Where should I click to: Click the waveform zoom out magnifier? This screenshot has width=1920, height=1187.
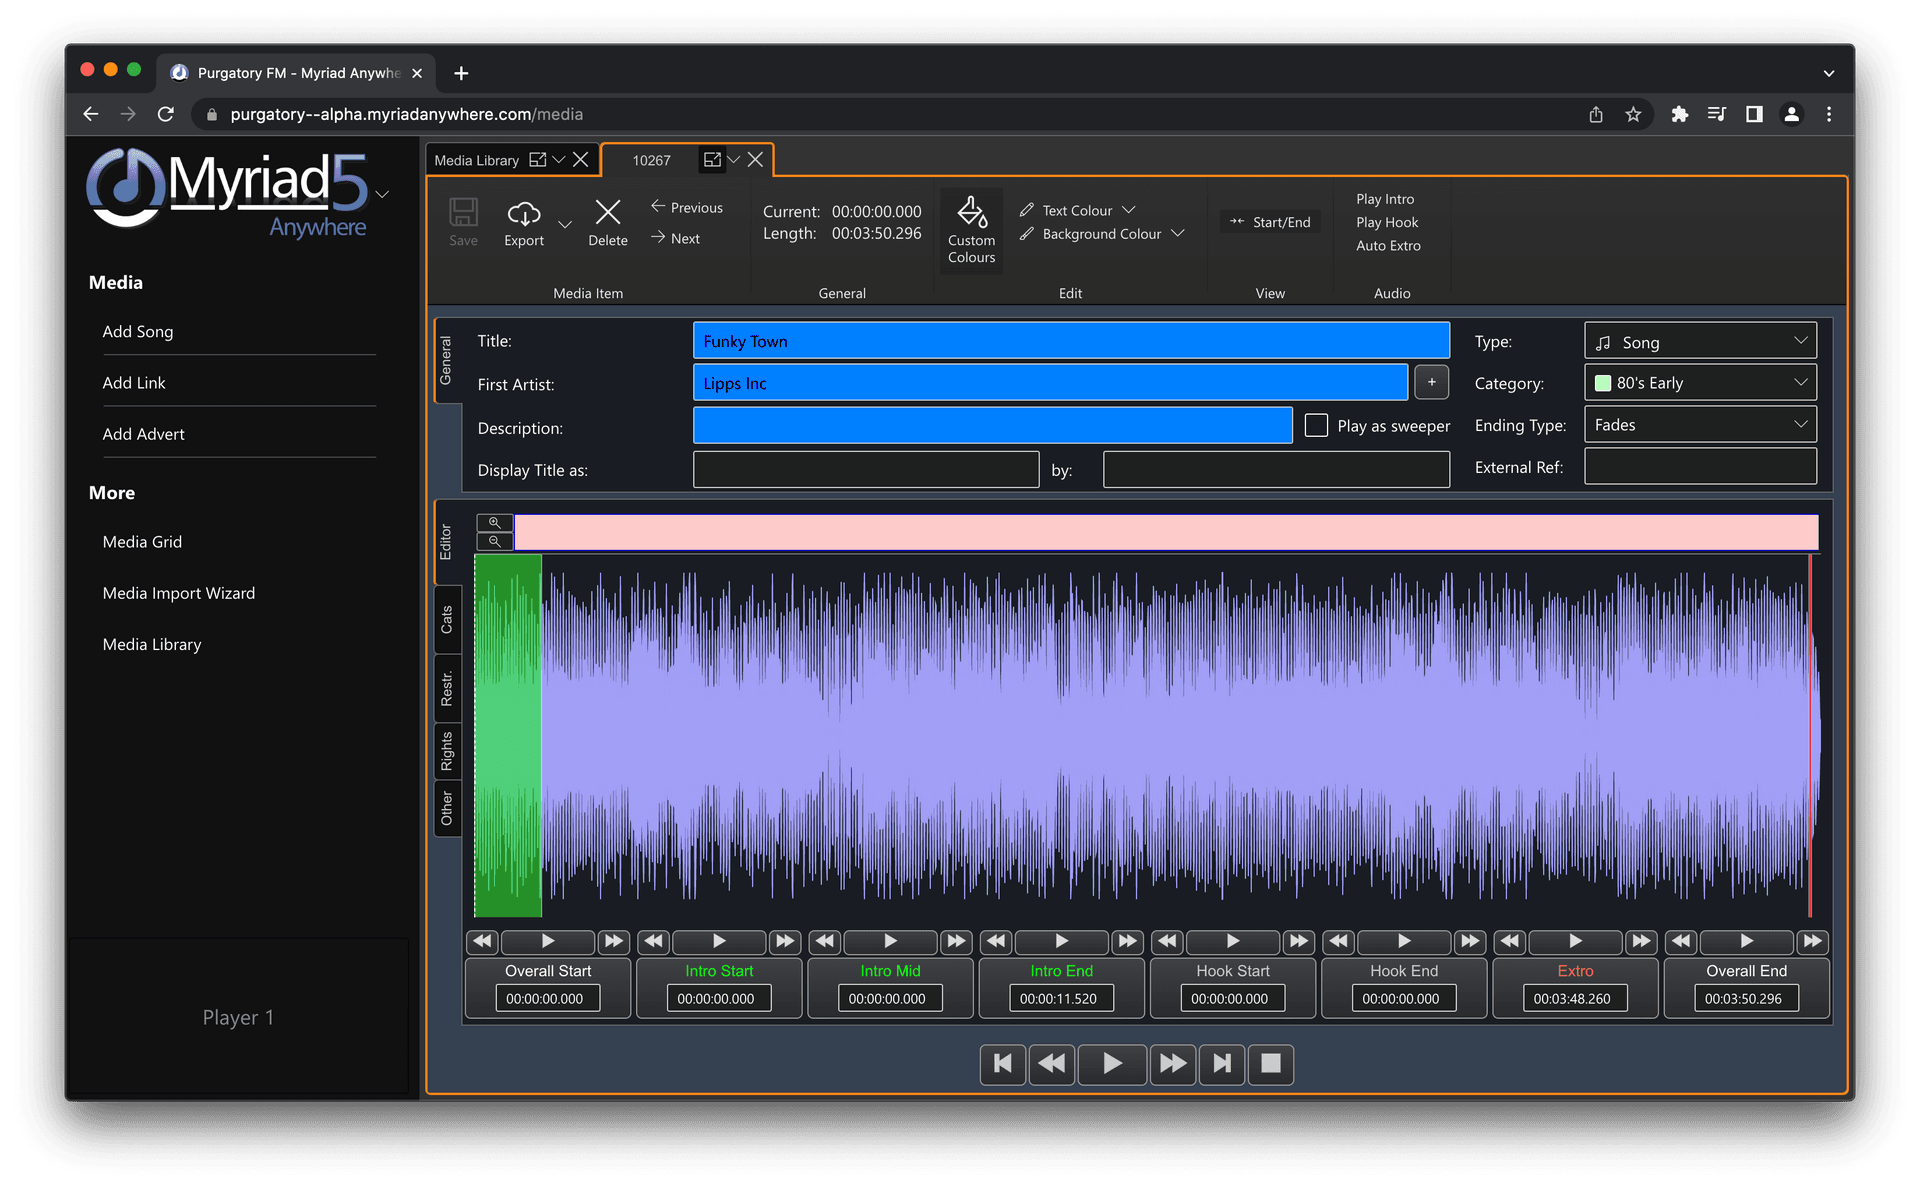[x=494, y=541]
